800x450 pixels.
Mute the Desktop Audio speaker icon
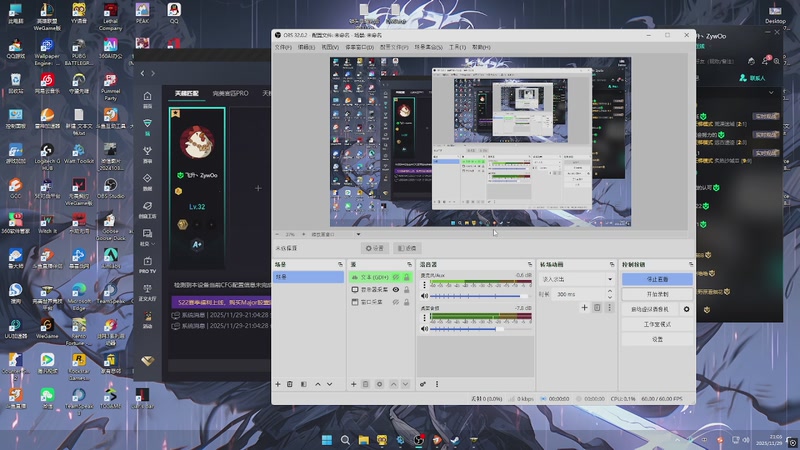pyautogui.click(x=424, y=329)
